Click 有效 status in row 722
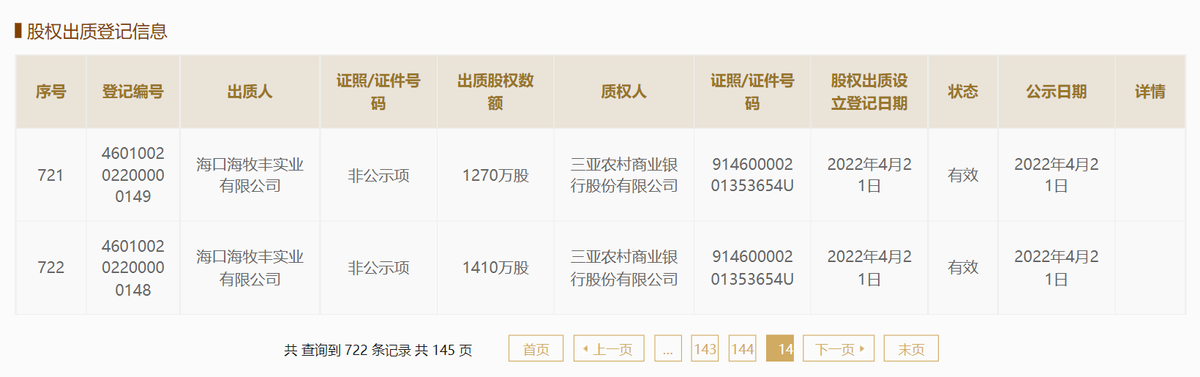1200x377 pixels. click(963, 267)
